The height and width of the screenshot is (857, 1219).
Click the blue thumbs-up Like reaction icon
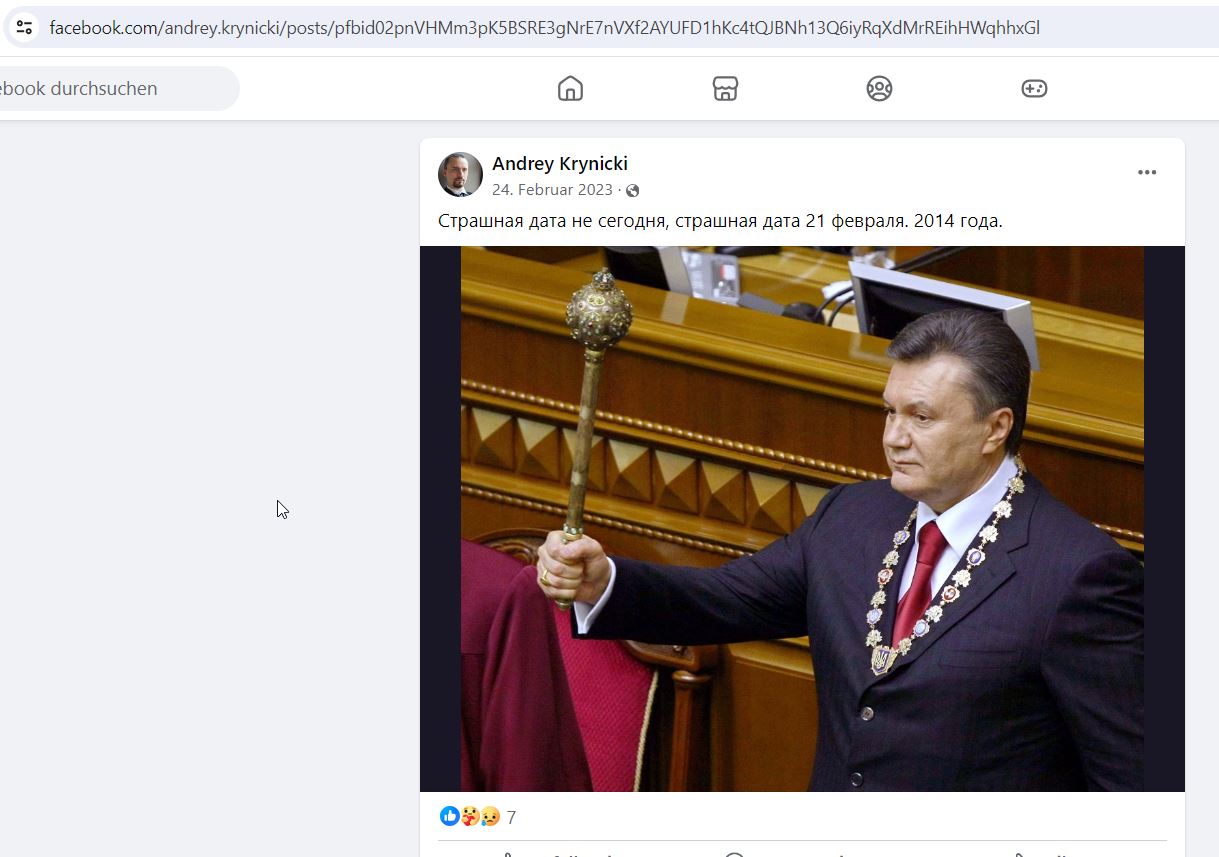449,816
